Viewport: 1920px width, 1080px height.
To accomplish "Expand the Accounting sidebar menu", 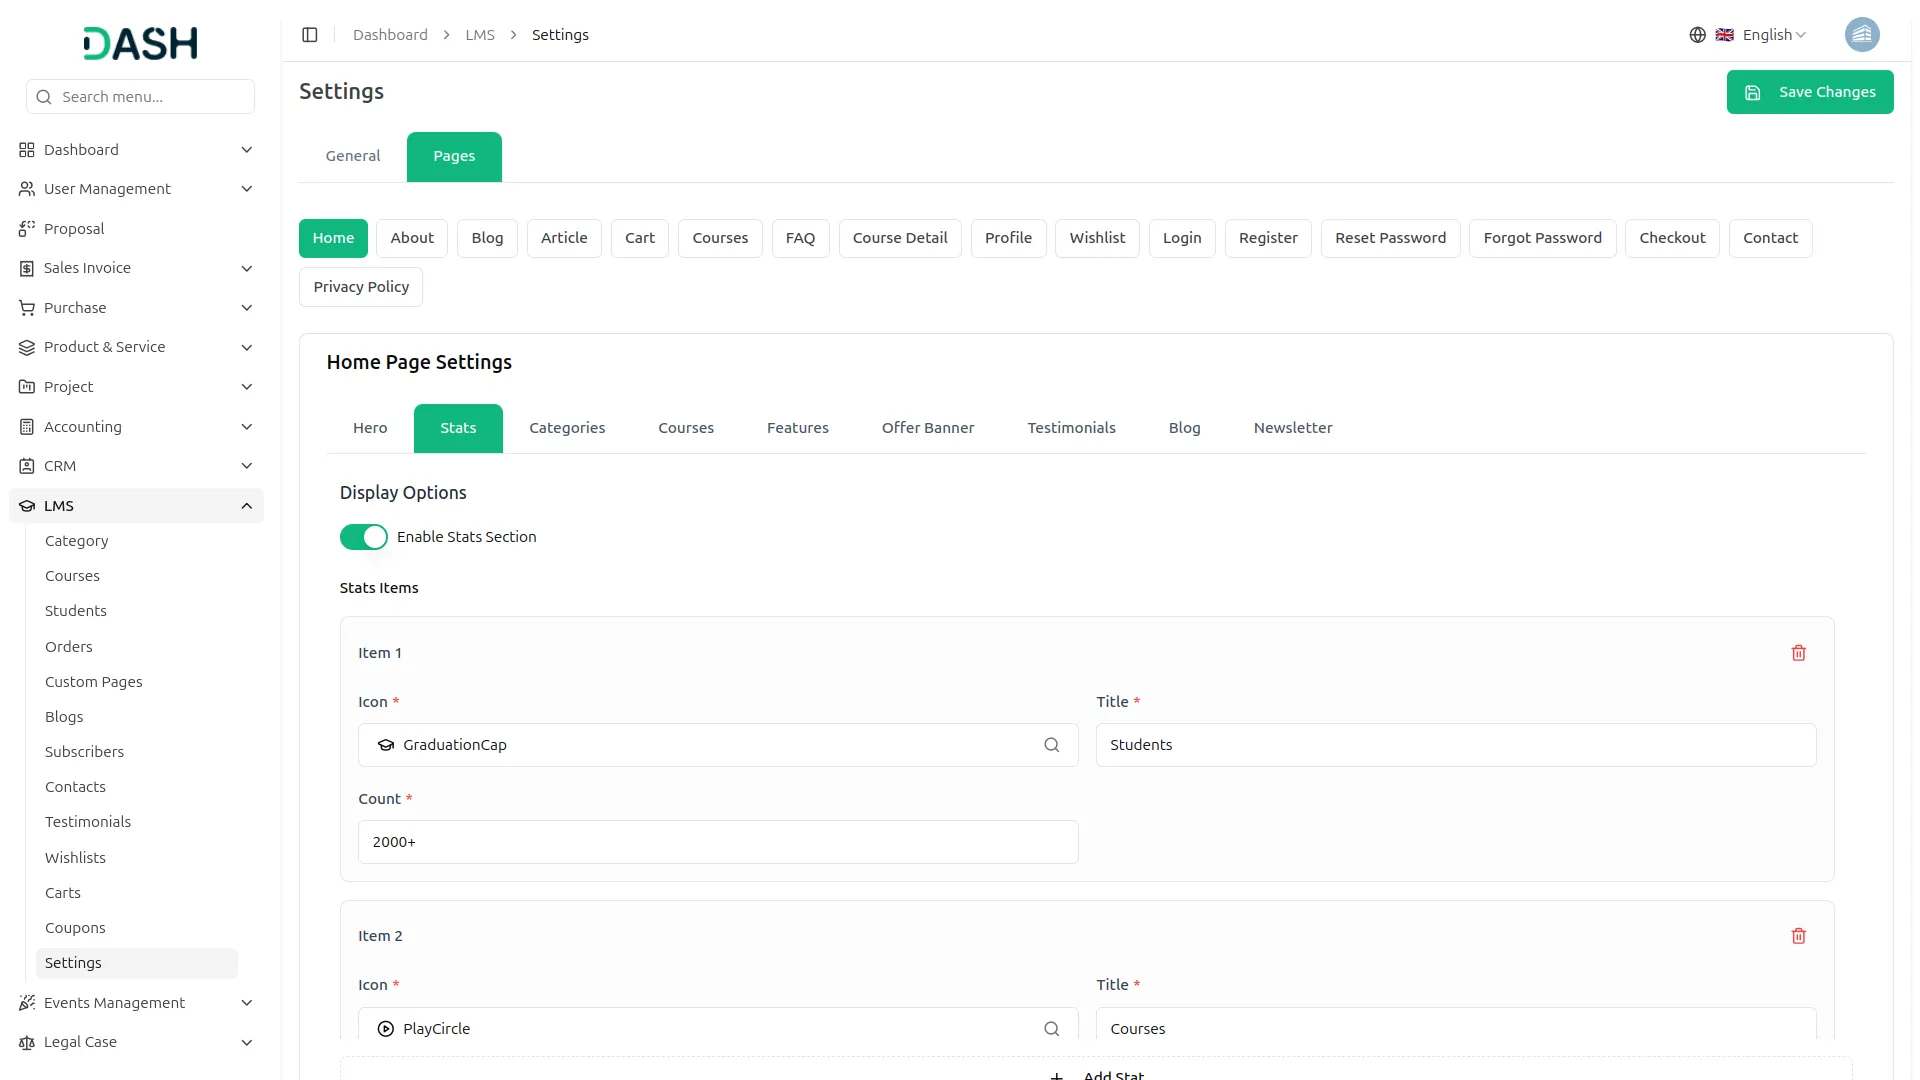I will point(246,427).
